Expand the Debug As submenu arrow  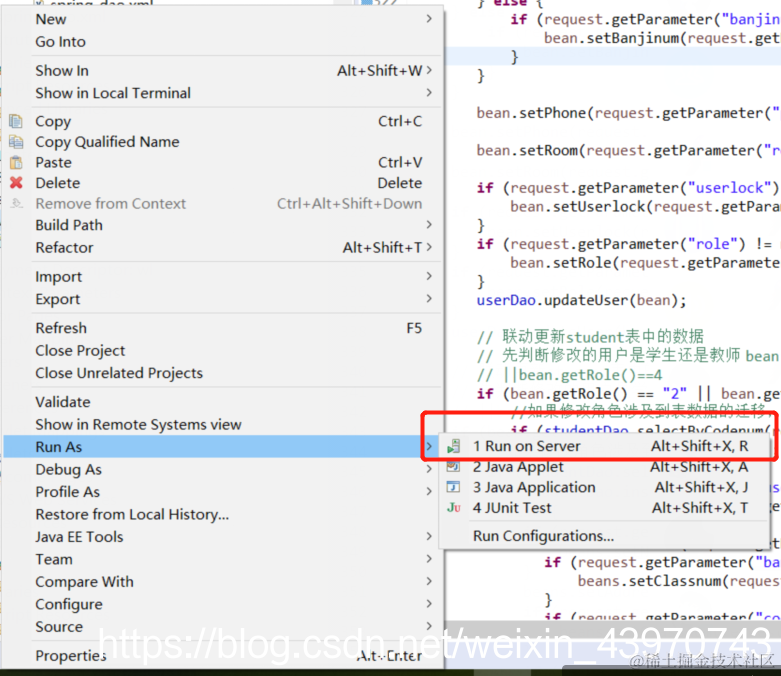pos(429,469)
